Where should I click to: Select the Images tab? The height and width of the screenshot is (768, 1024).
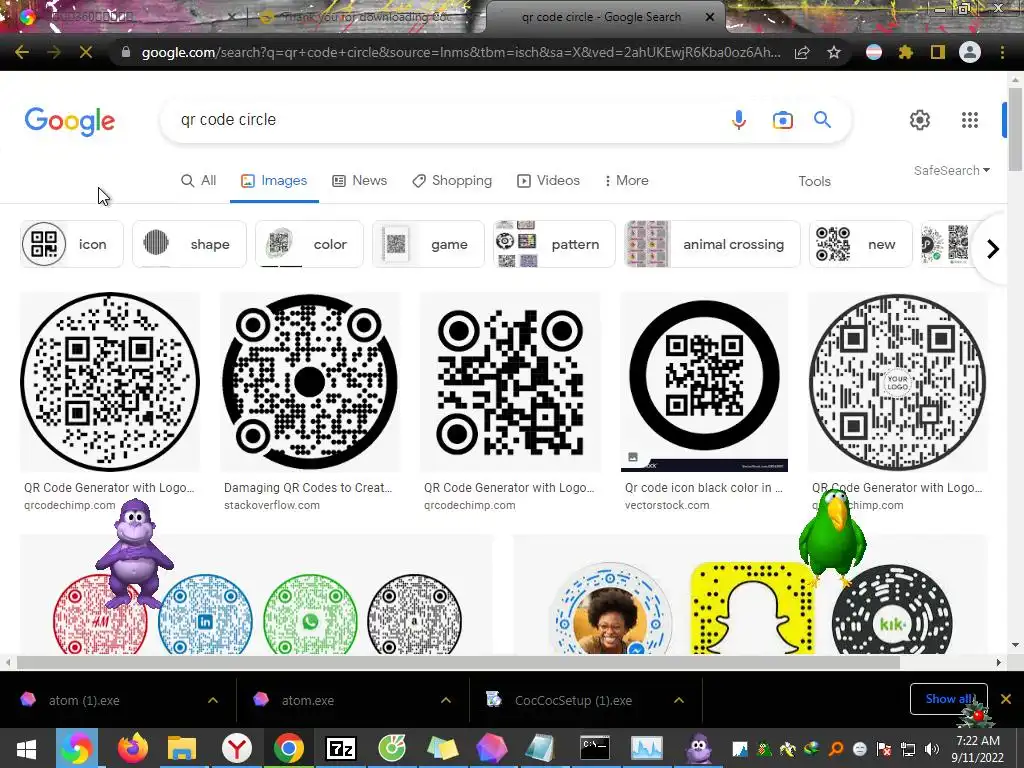click(274, 181)
